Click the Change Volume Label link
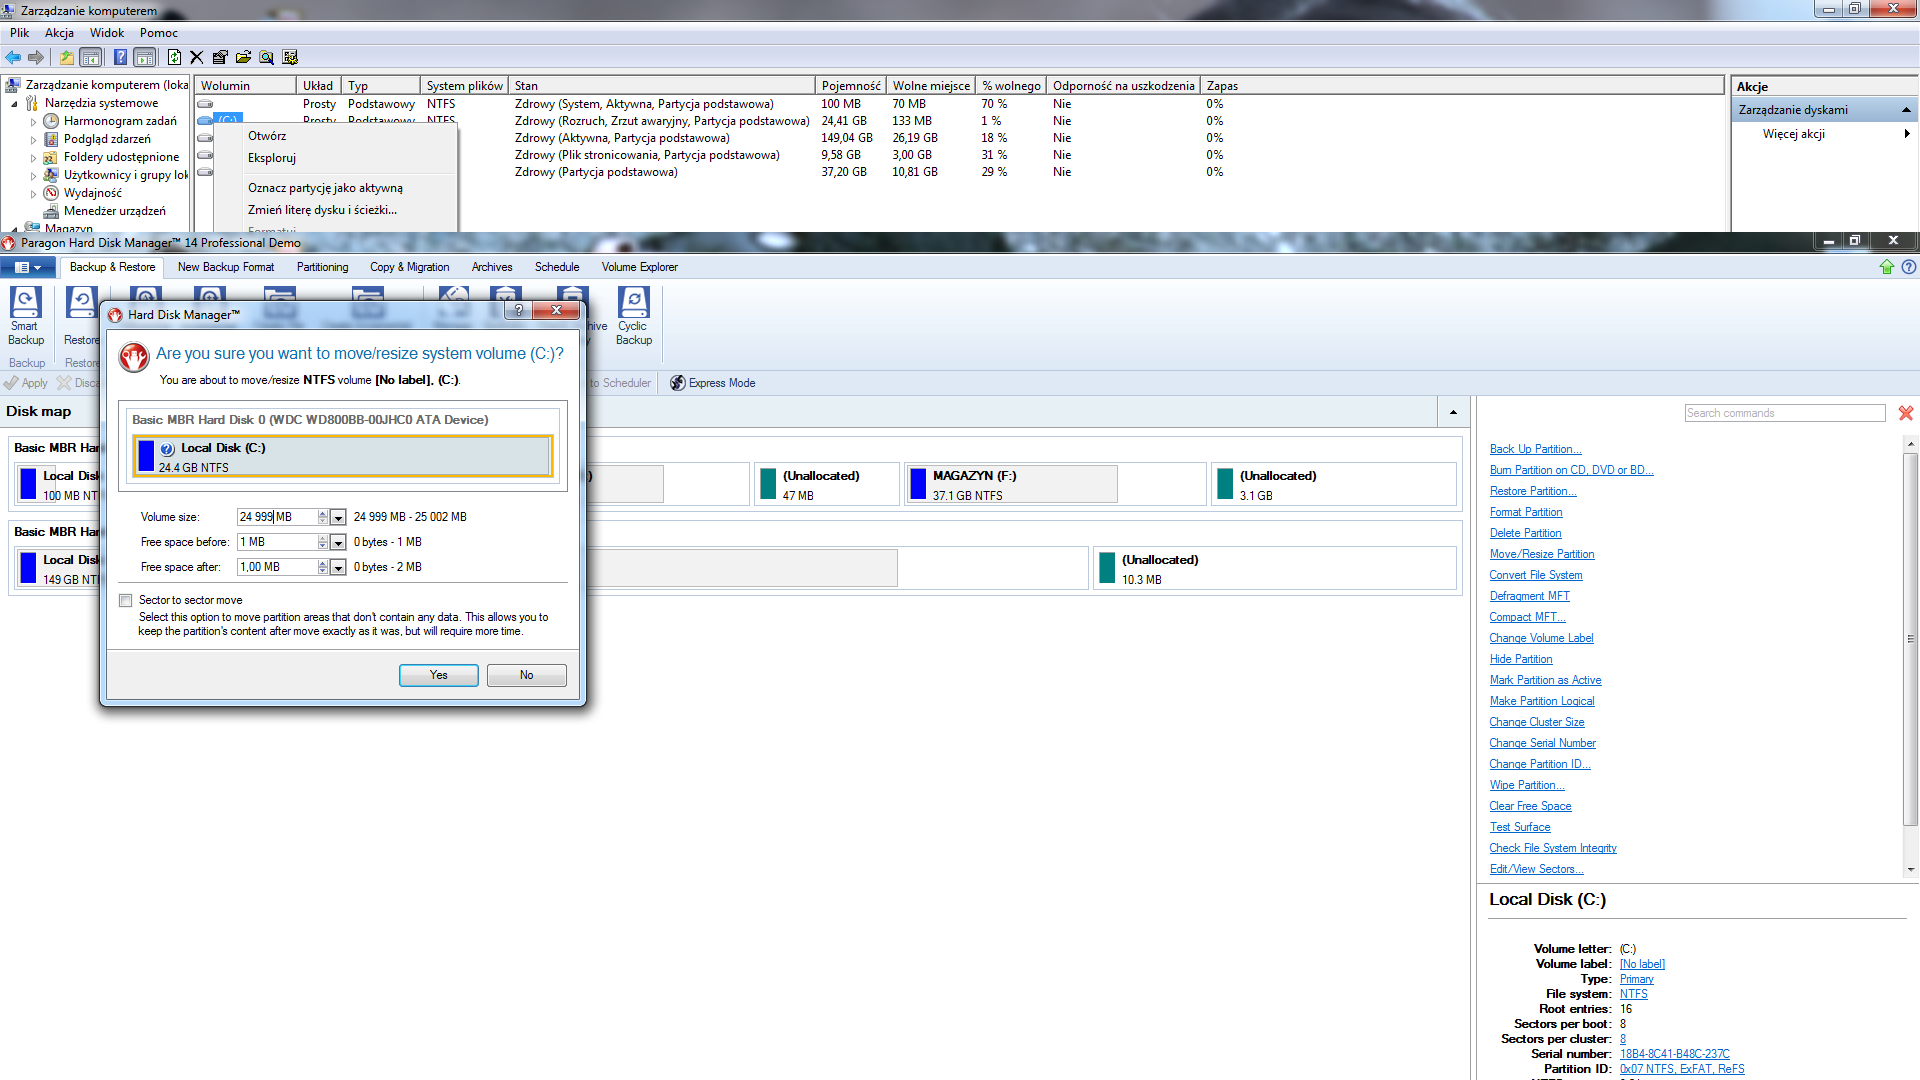The width and height of the screenshot is (1920, 1080). point(1541,638)
